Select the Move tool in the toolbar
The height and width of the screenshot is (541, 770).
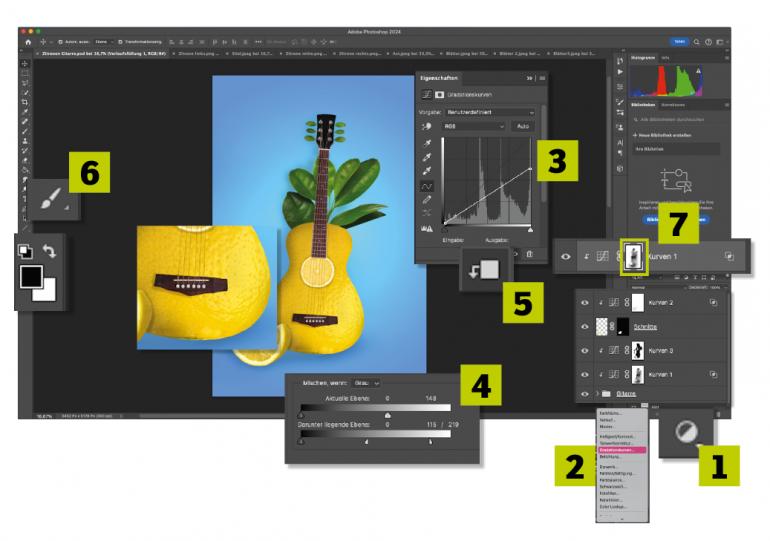point(25,64)
